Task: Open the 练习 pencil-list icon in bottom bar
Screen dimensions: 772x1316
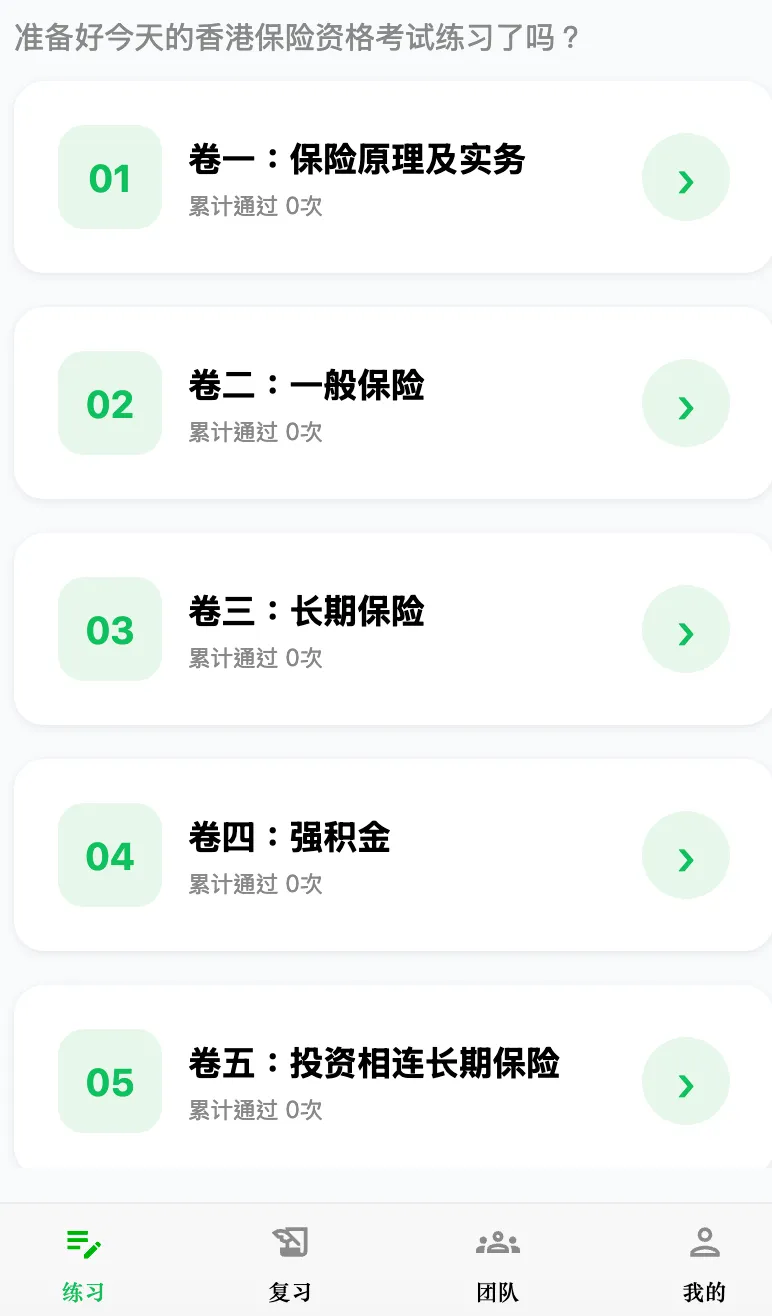Action: (x=84, y=1243)
